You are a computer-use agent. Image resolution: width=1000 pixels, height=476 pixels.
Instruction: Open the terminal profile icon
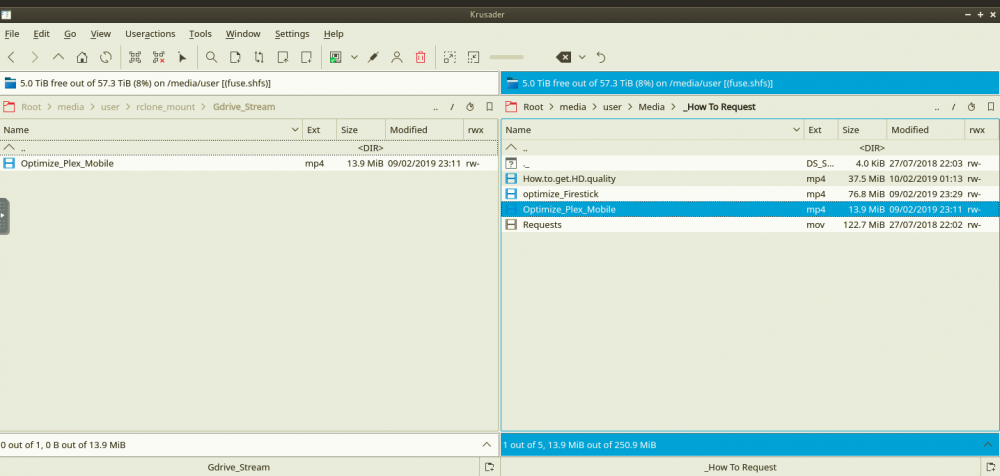[335, 57]
